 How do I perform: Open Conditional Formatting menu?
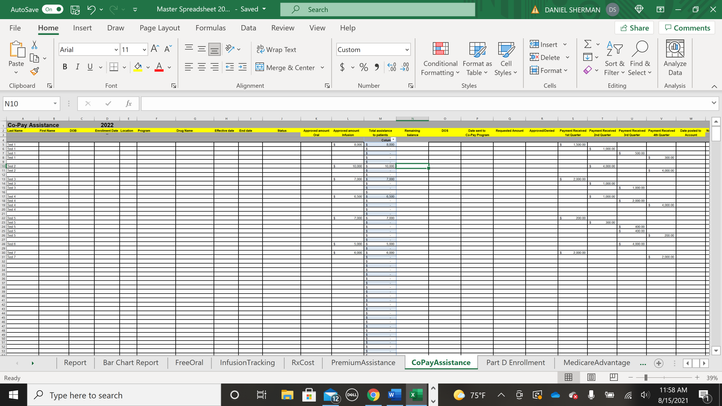(440, 58)
